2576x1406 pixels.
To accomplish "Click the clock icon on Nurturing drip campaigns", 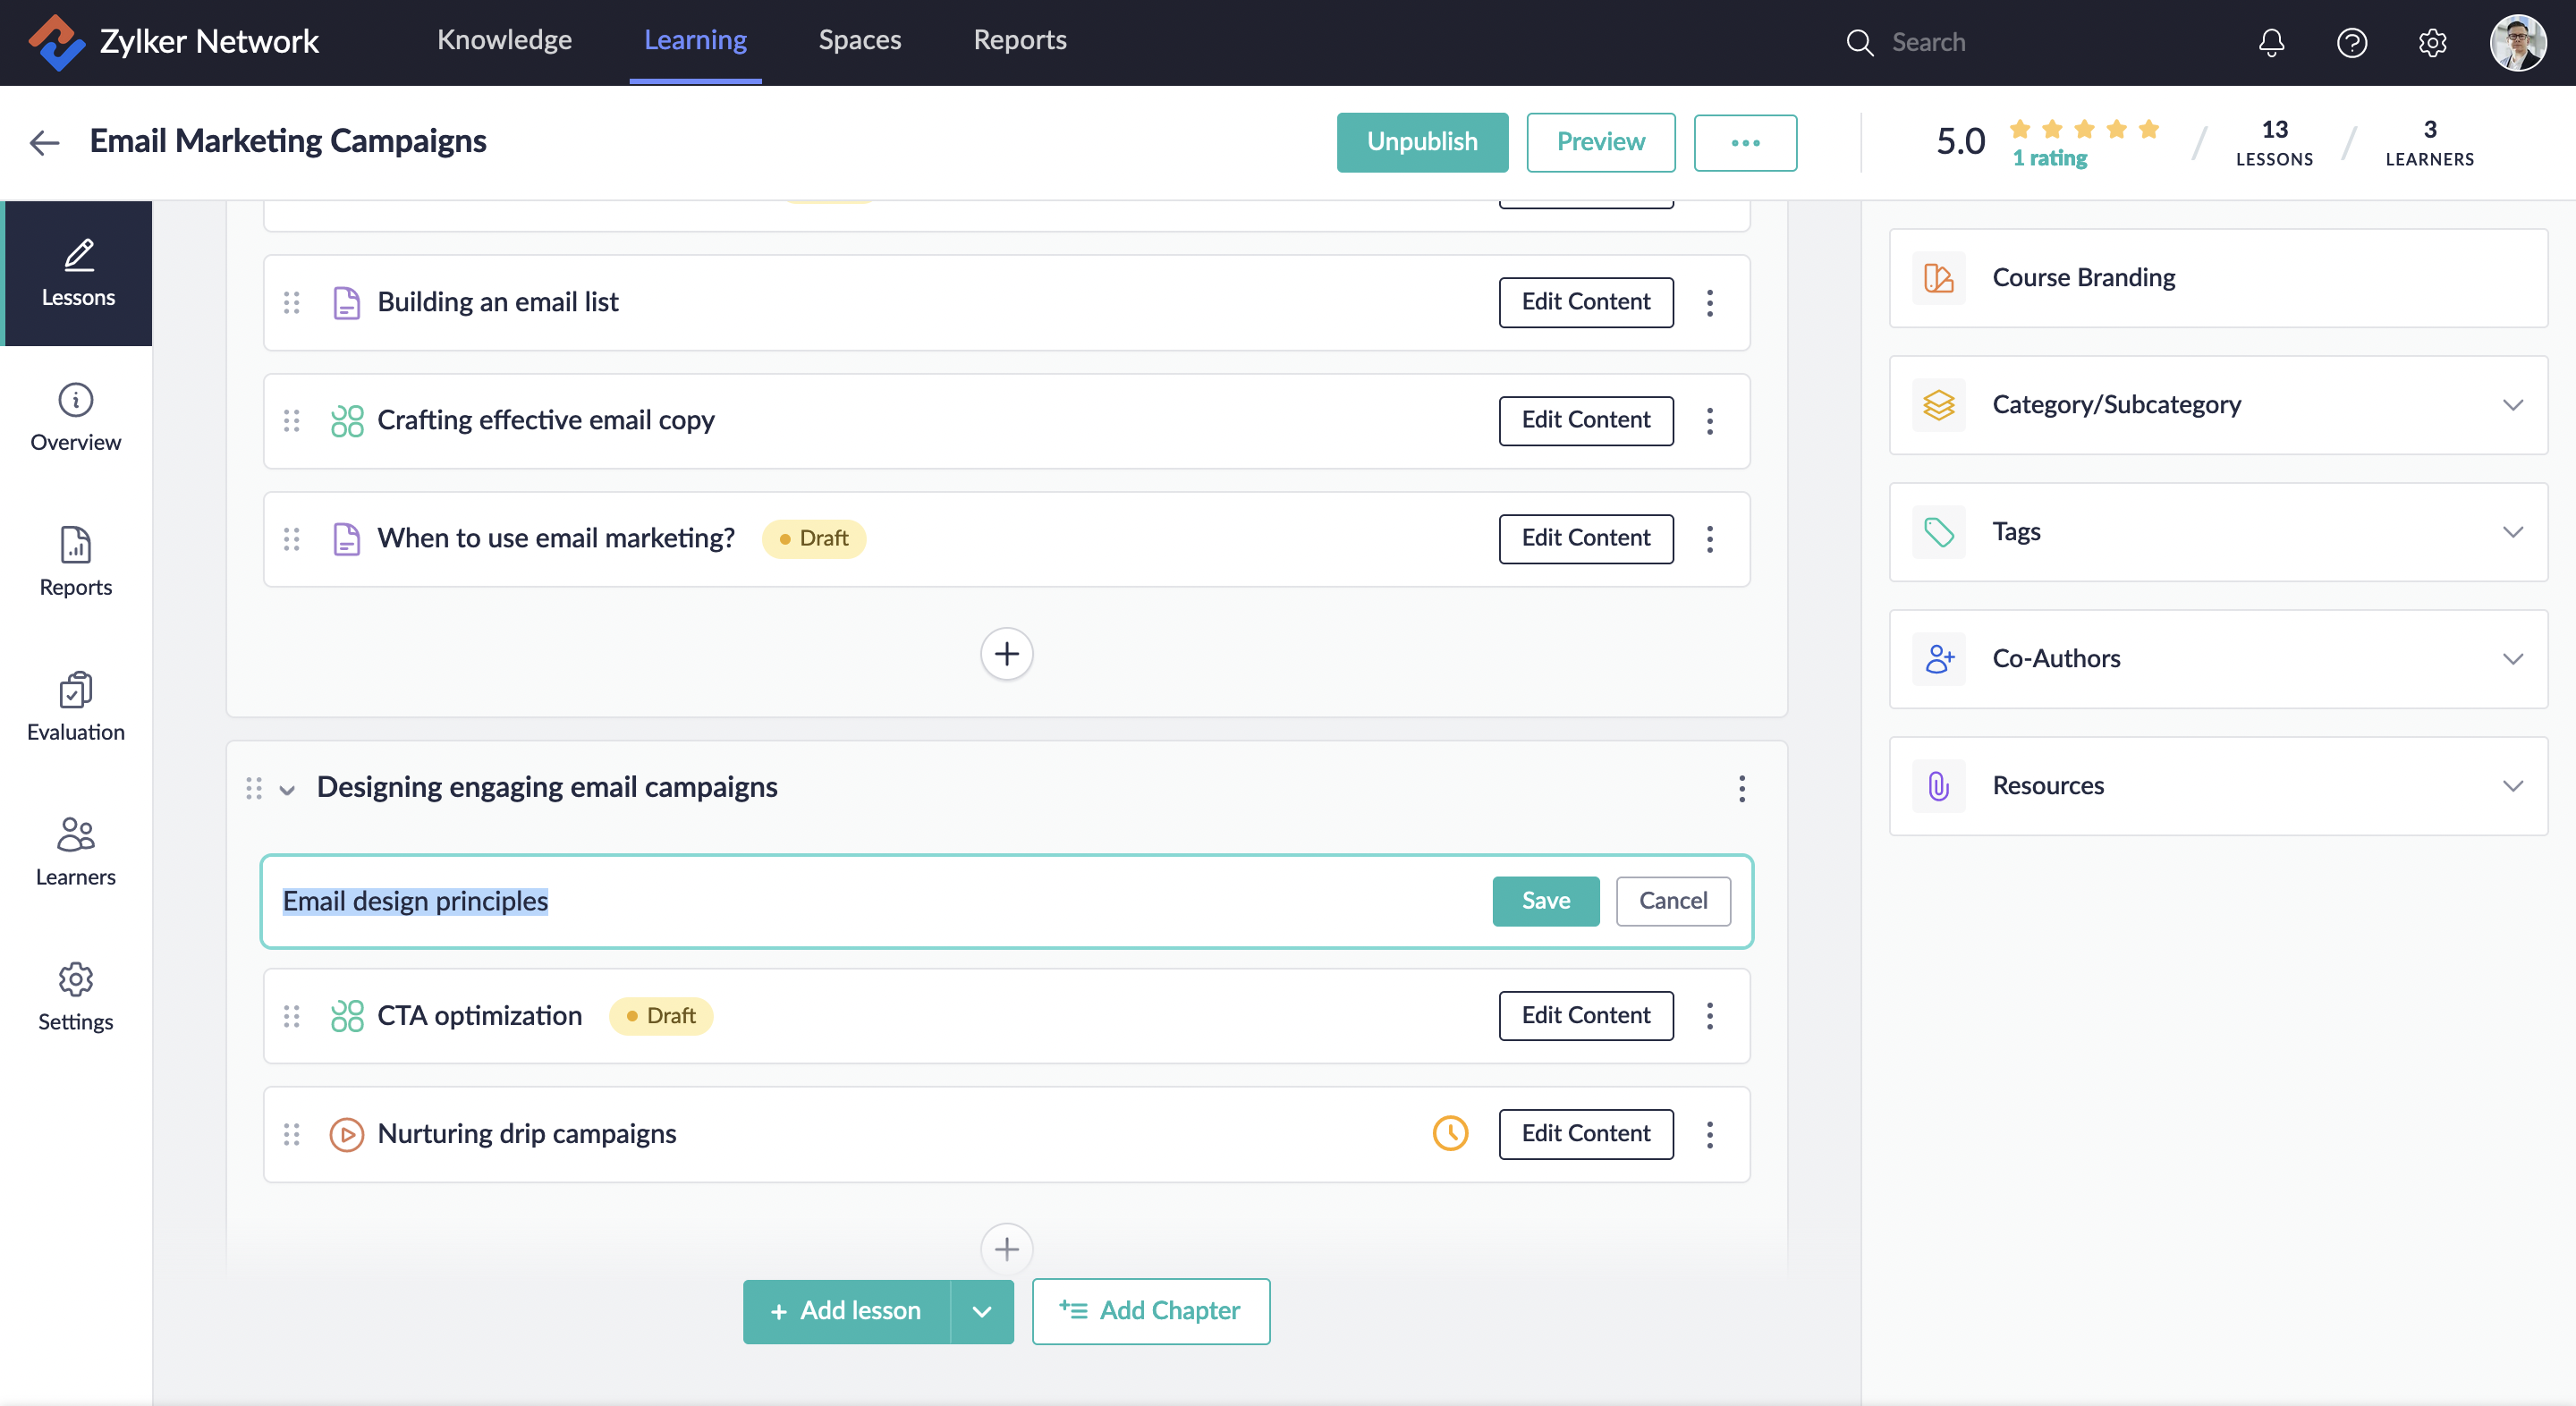I will (1450, 1133).
